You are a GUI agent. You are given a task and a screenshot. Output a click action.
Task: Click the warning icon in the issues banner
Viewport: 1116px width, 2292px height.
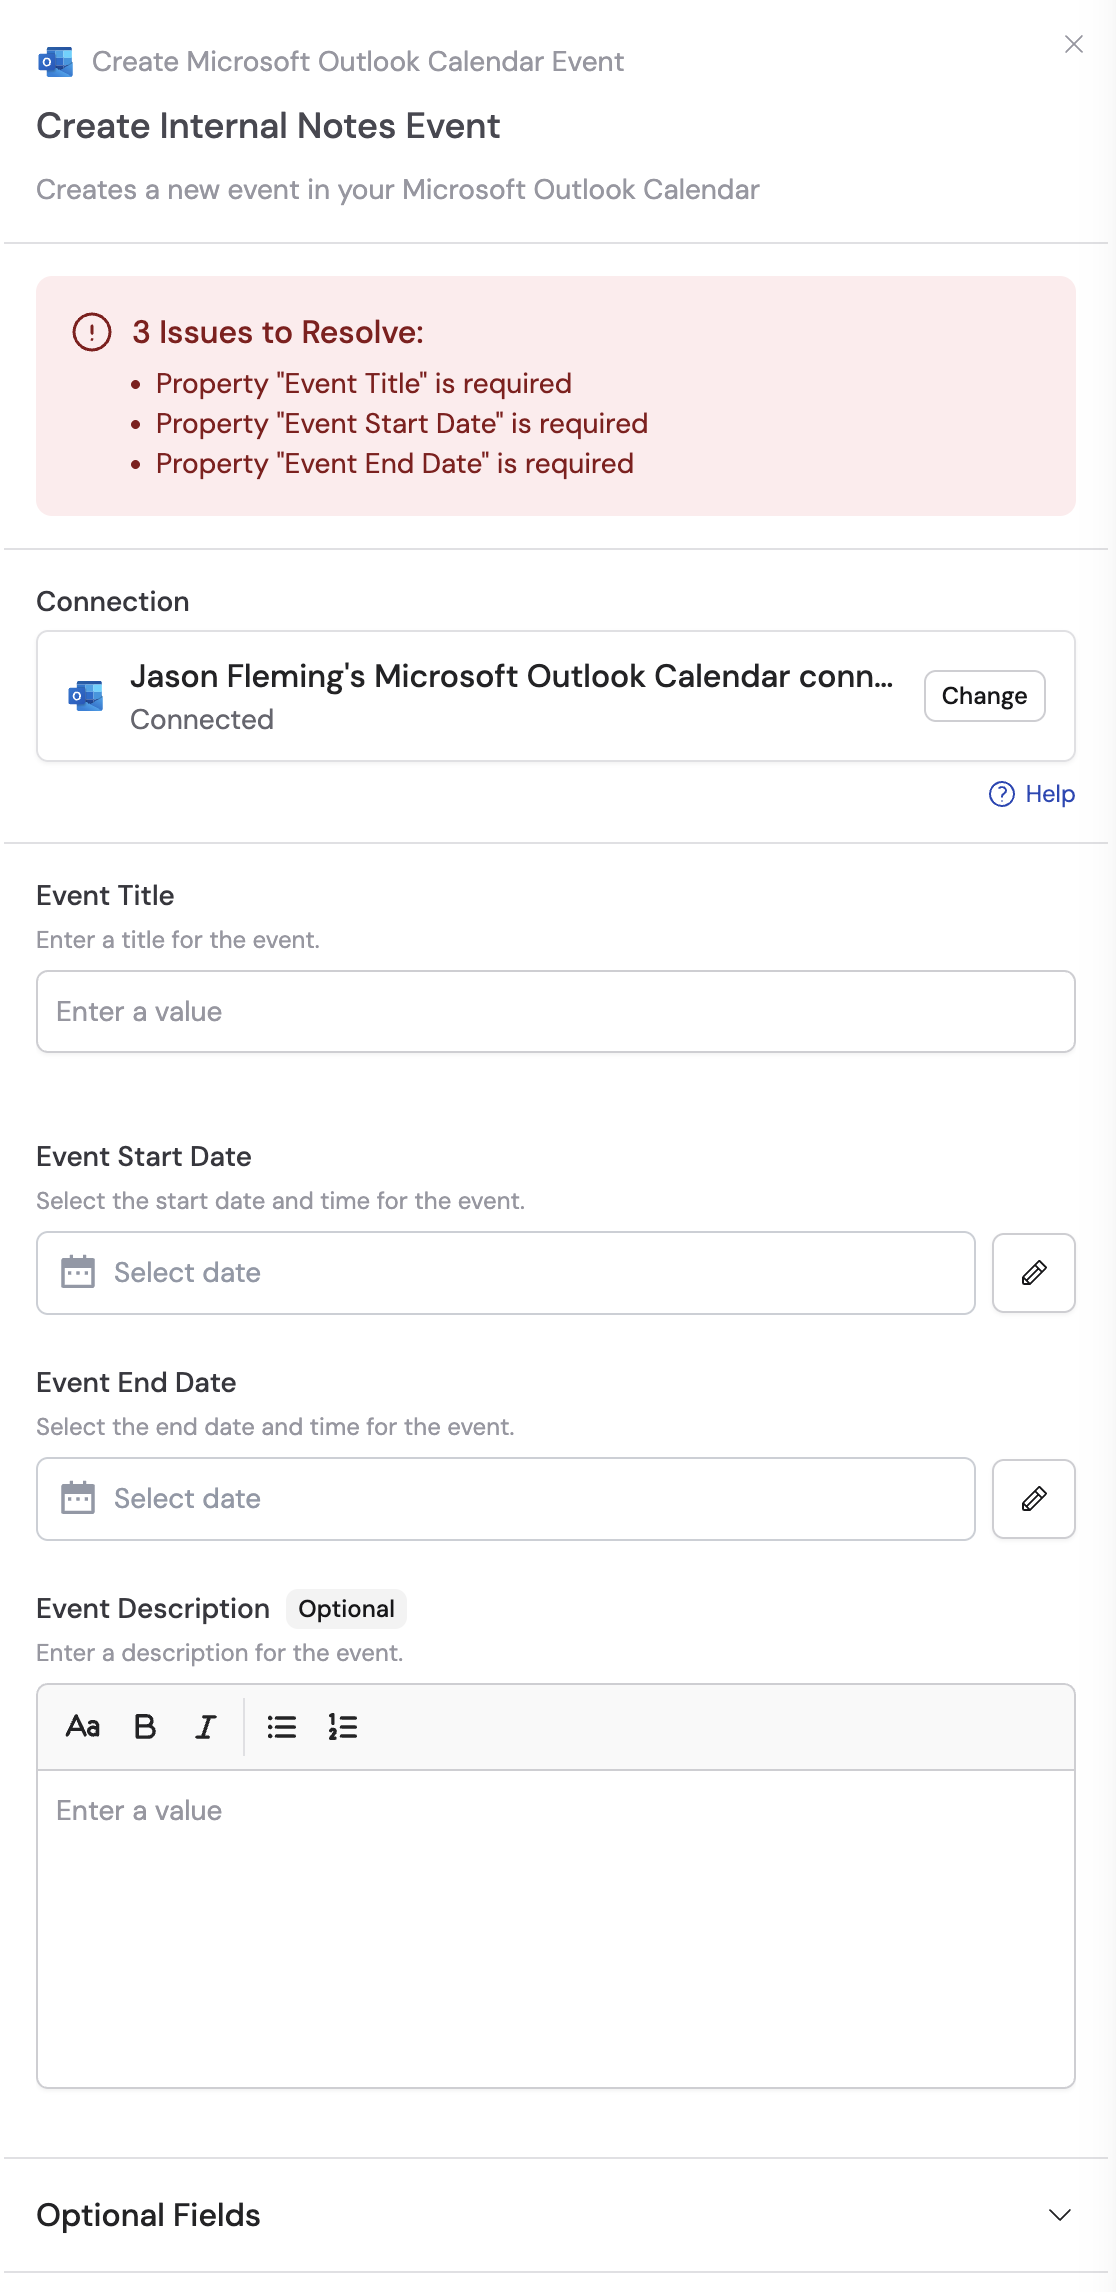(x=90, y=332)
